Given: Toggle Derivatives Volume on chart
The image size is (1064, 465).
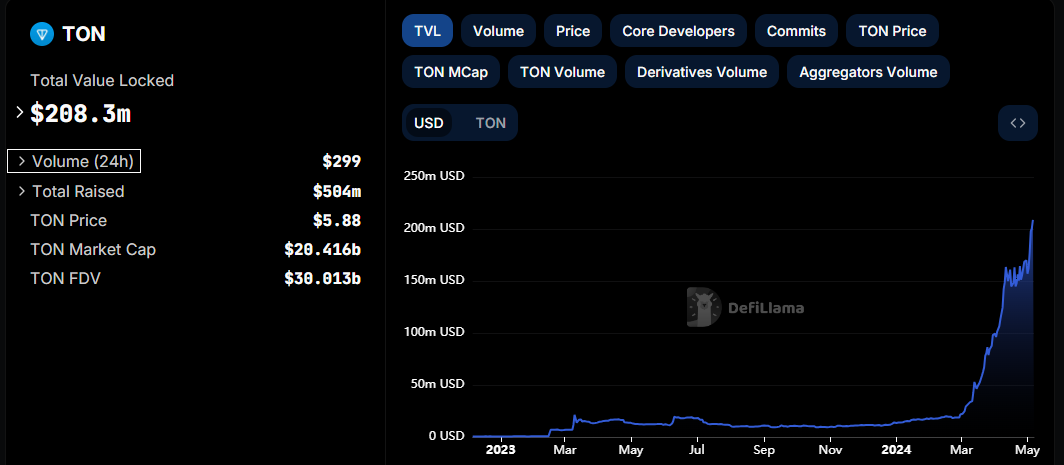Looking at the screenshot, I should click(x=702, y=72).
